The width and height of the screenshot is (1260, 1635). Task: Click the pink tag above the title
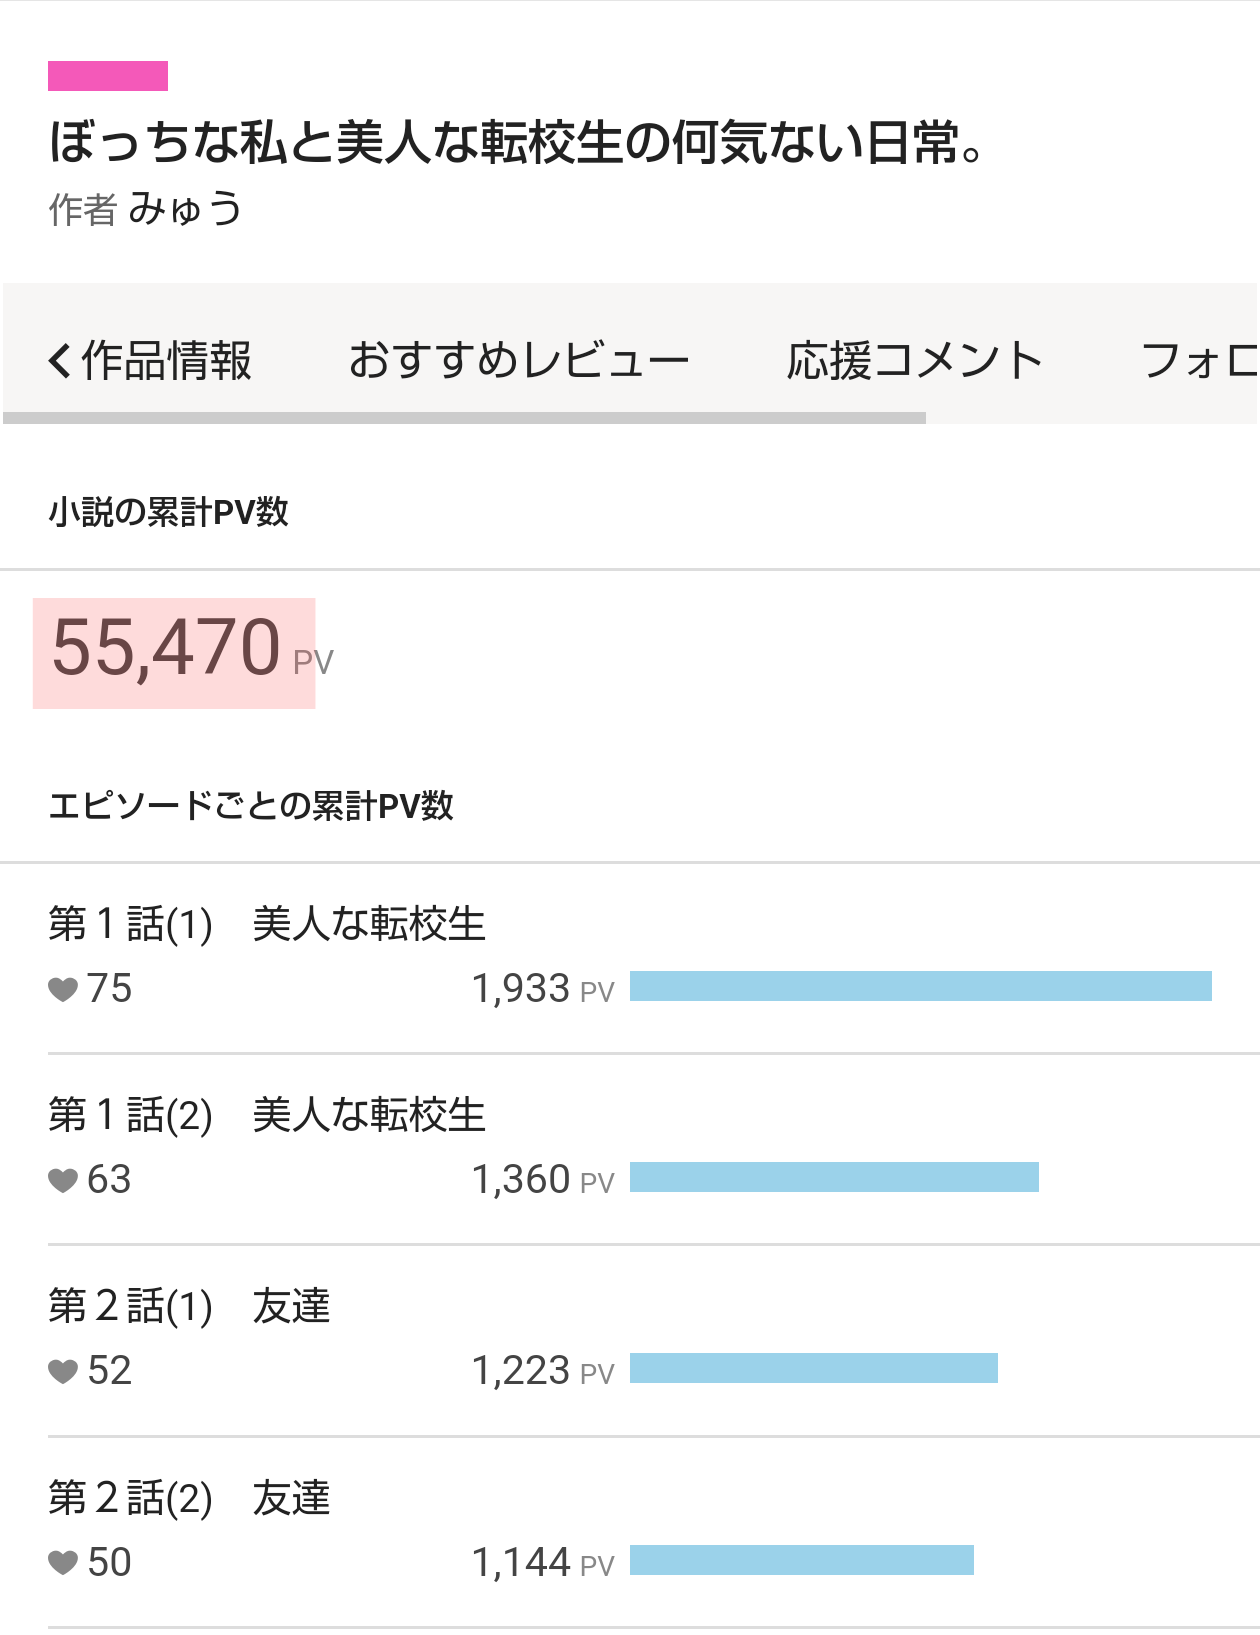108,76
